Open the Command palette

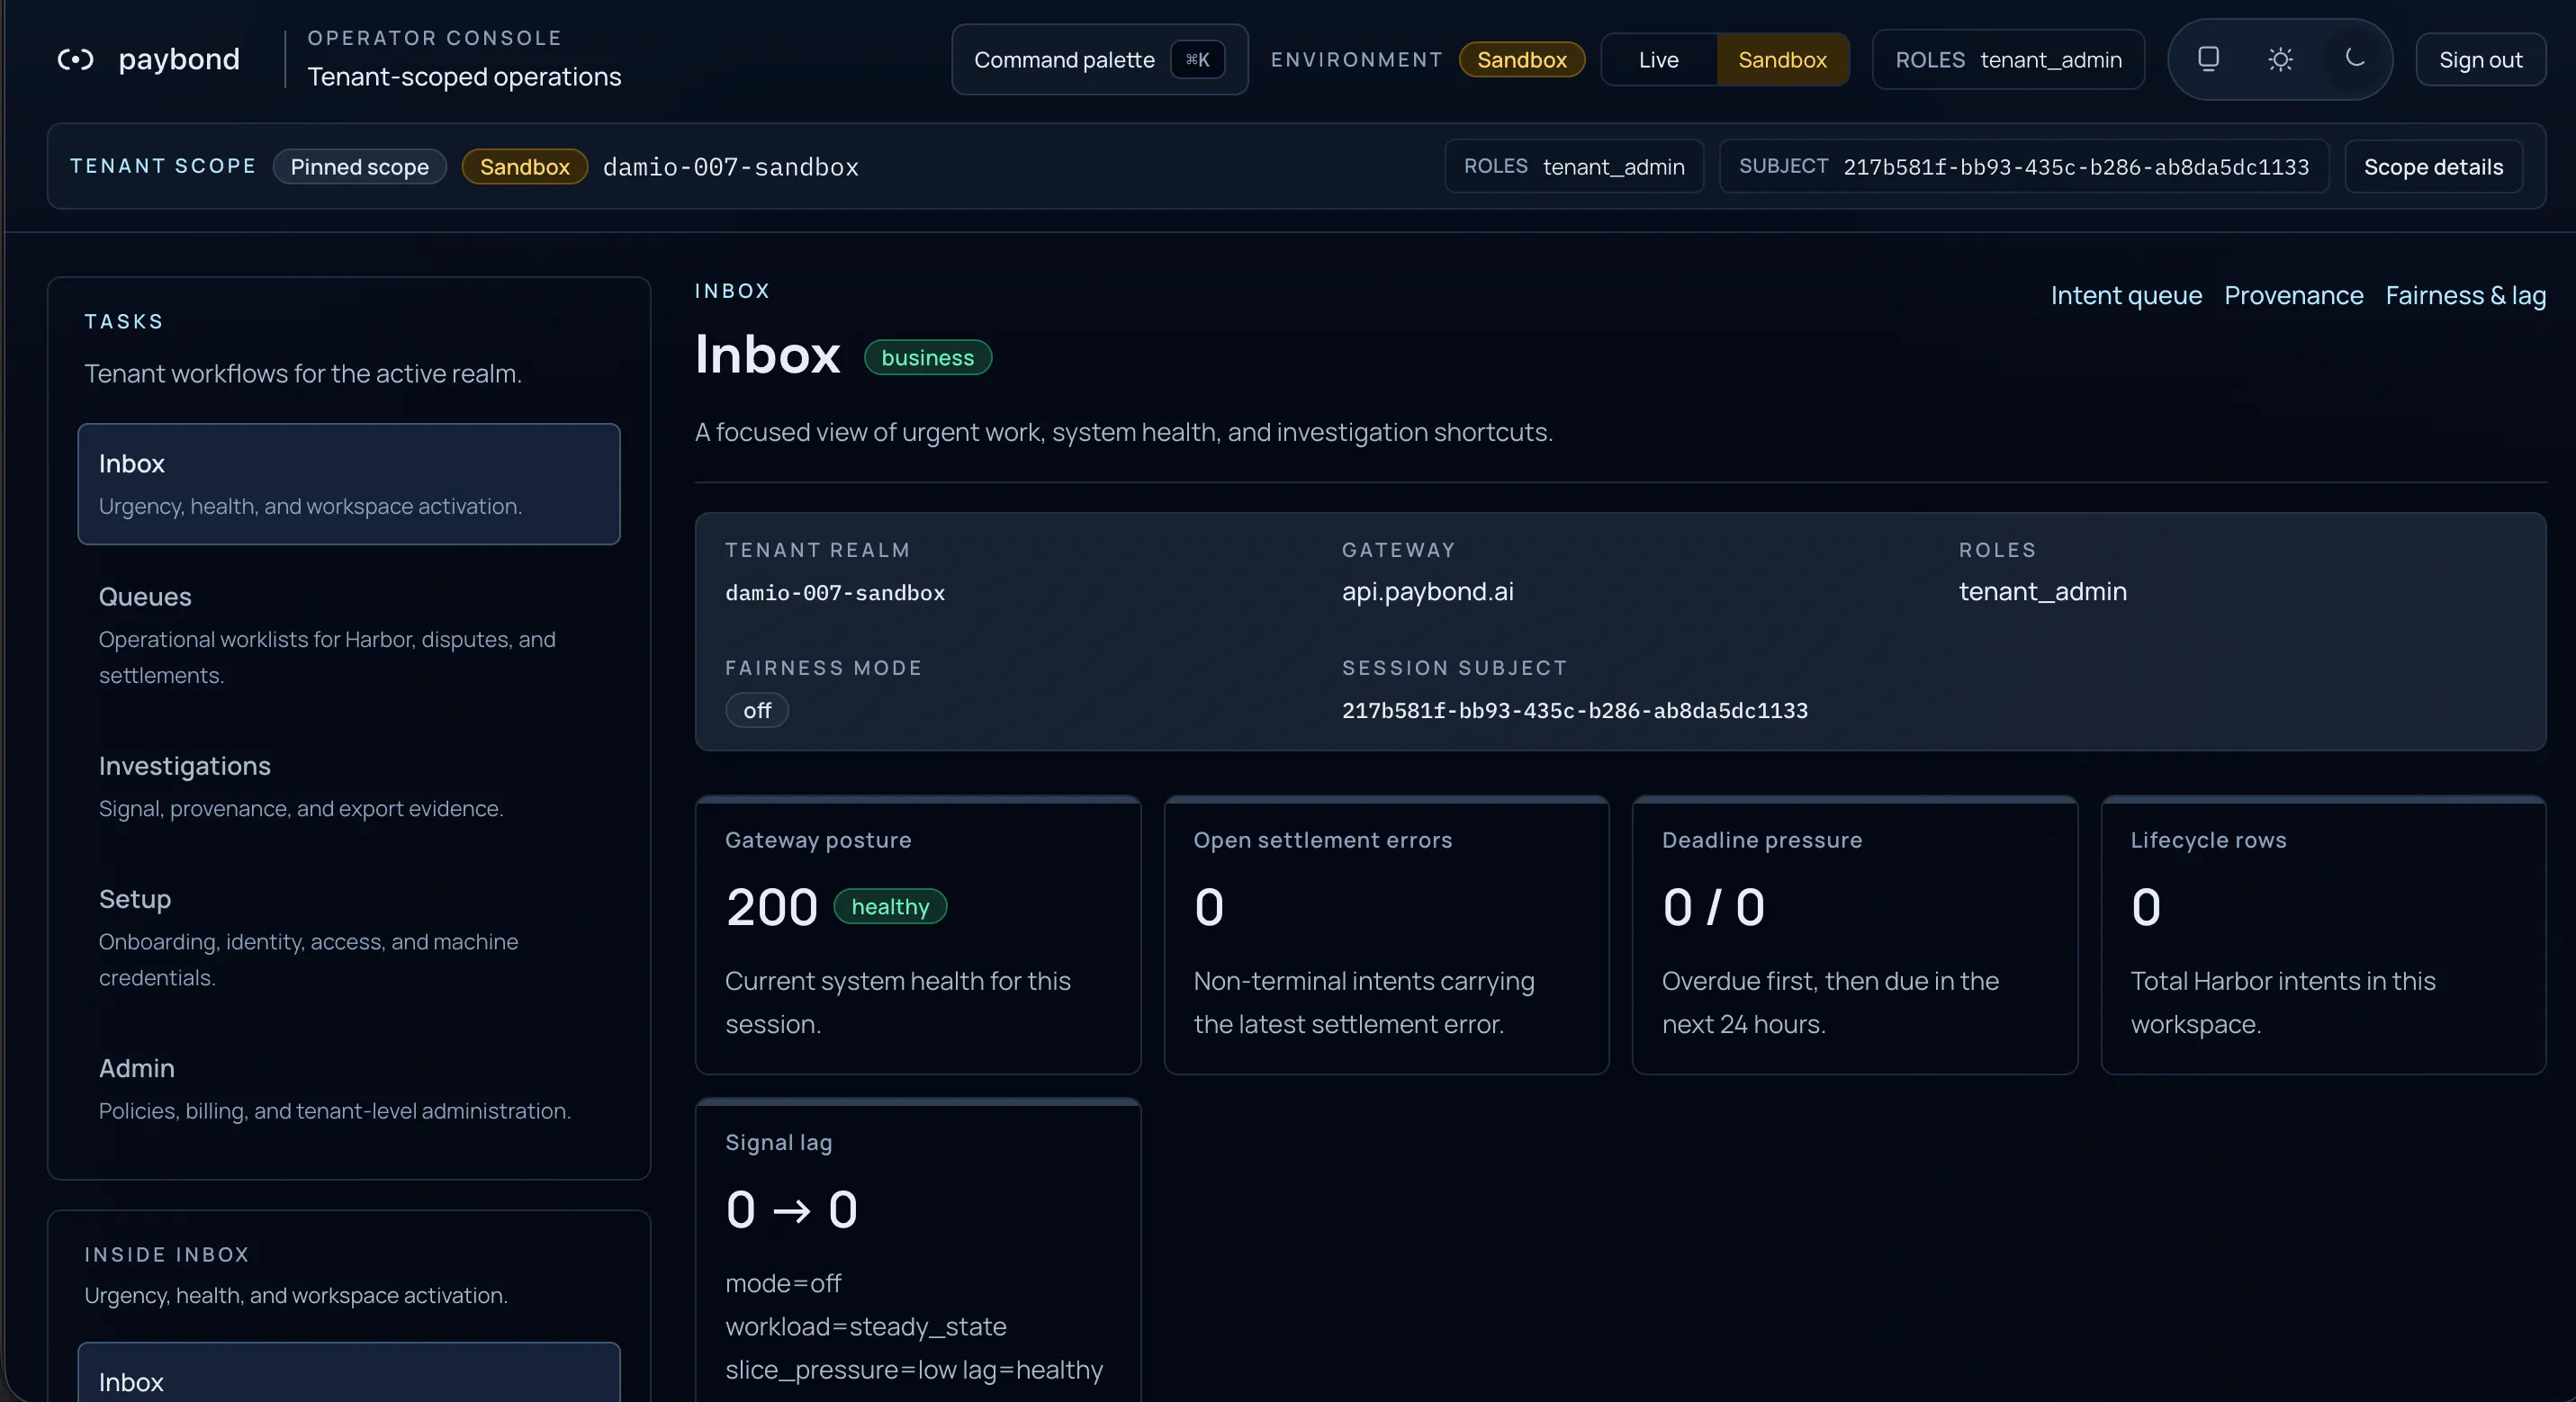point(1099,60)
